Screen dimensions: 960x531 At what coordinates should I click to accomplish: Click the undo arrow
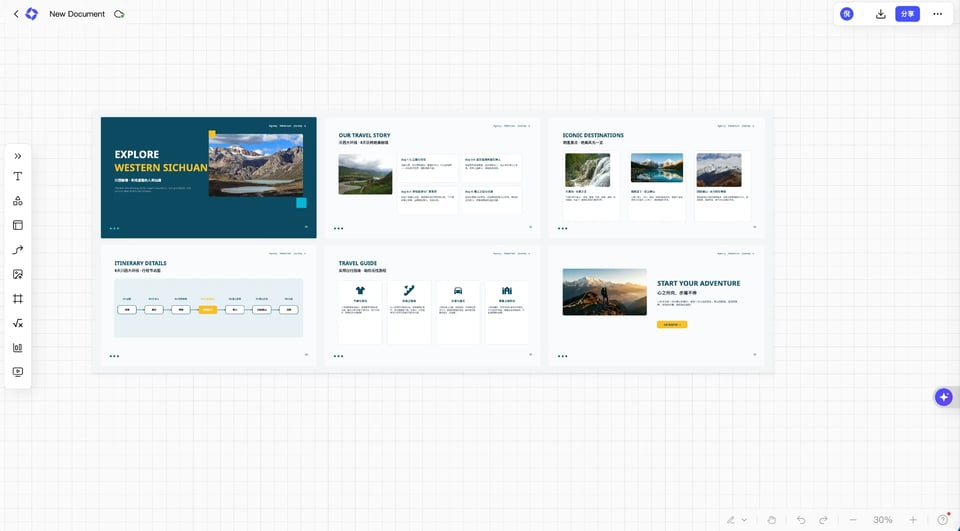pos(801,520)
